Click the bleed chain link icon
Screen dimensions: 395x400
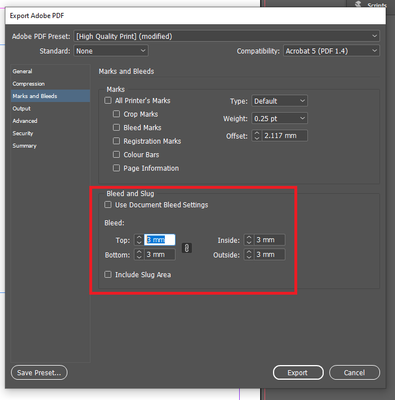tap(187, 248)
